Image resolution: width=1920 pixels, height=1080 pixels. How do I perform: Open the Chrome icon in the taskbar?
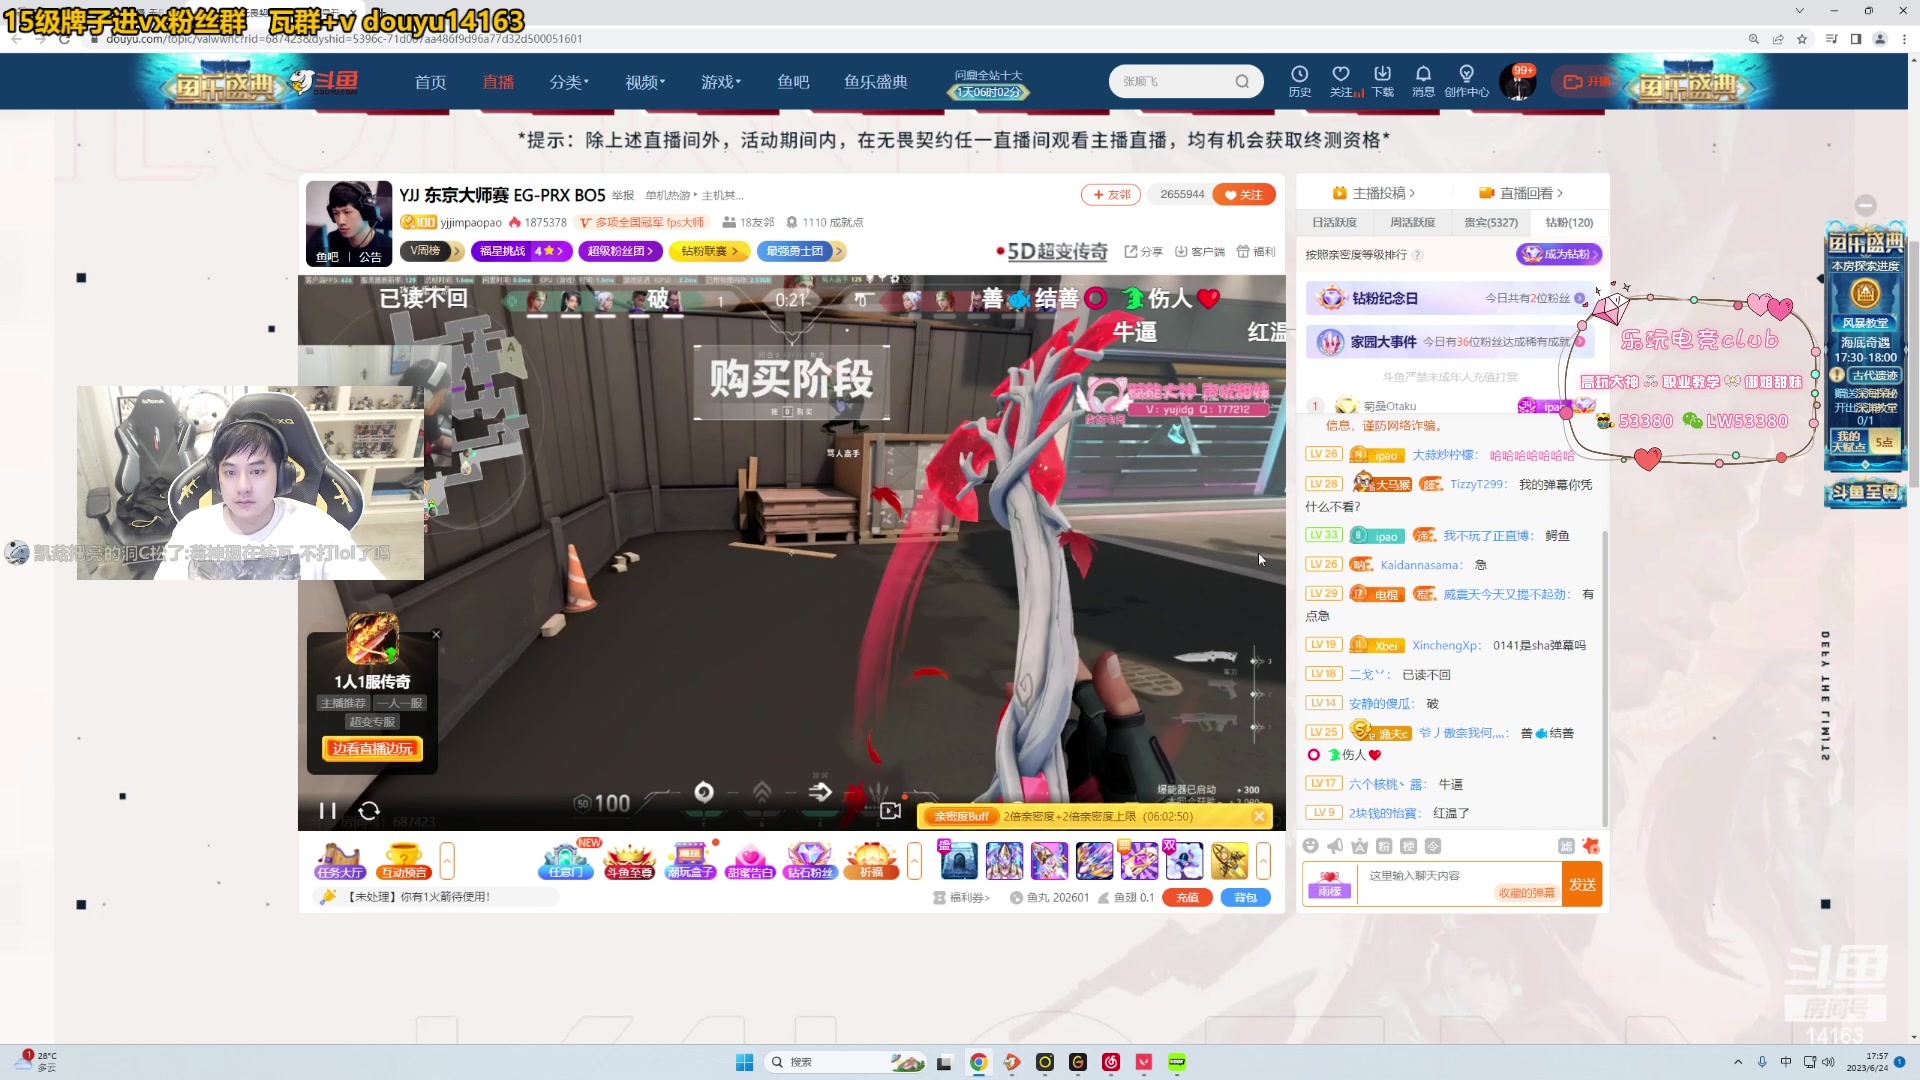(x=978, y=1062)
